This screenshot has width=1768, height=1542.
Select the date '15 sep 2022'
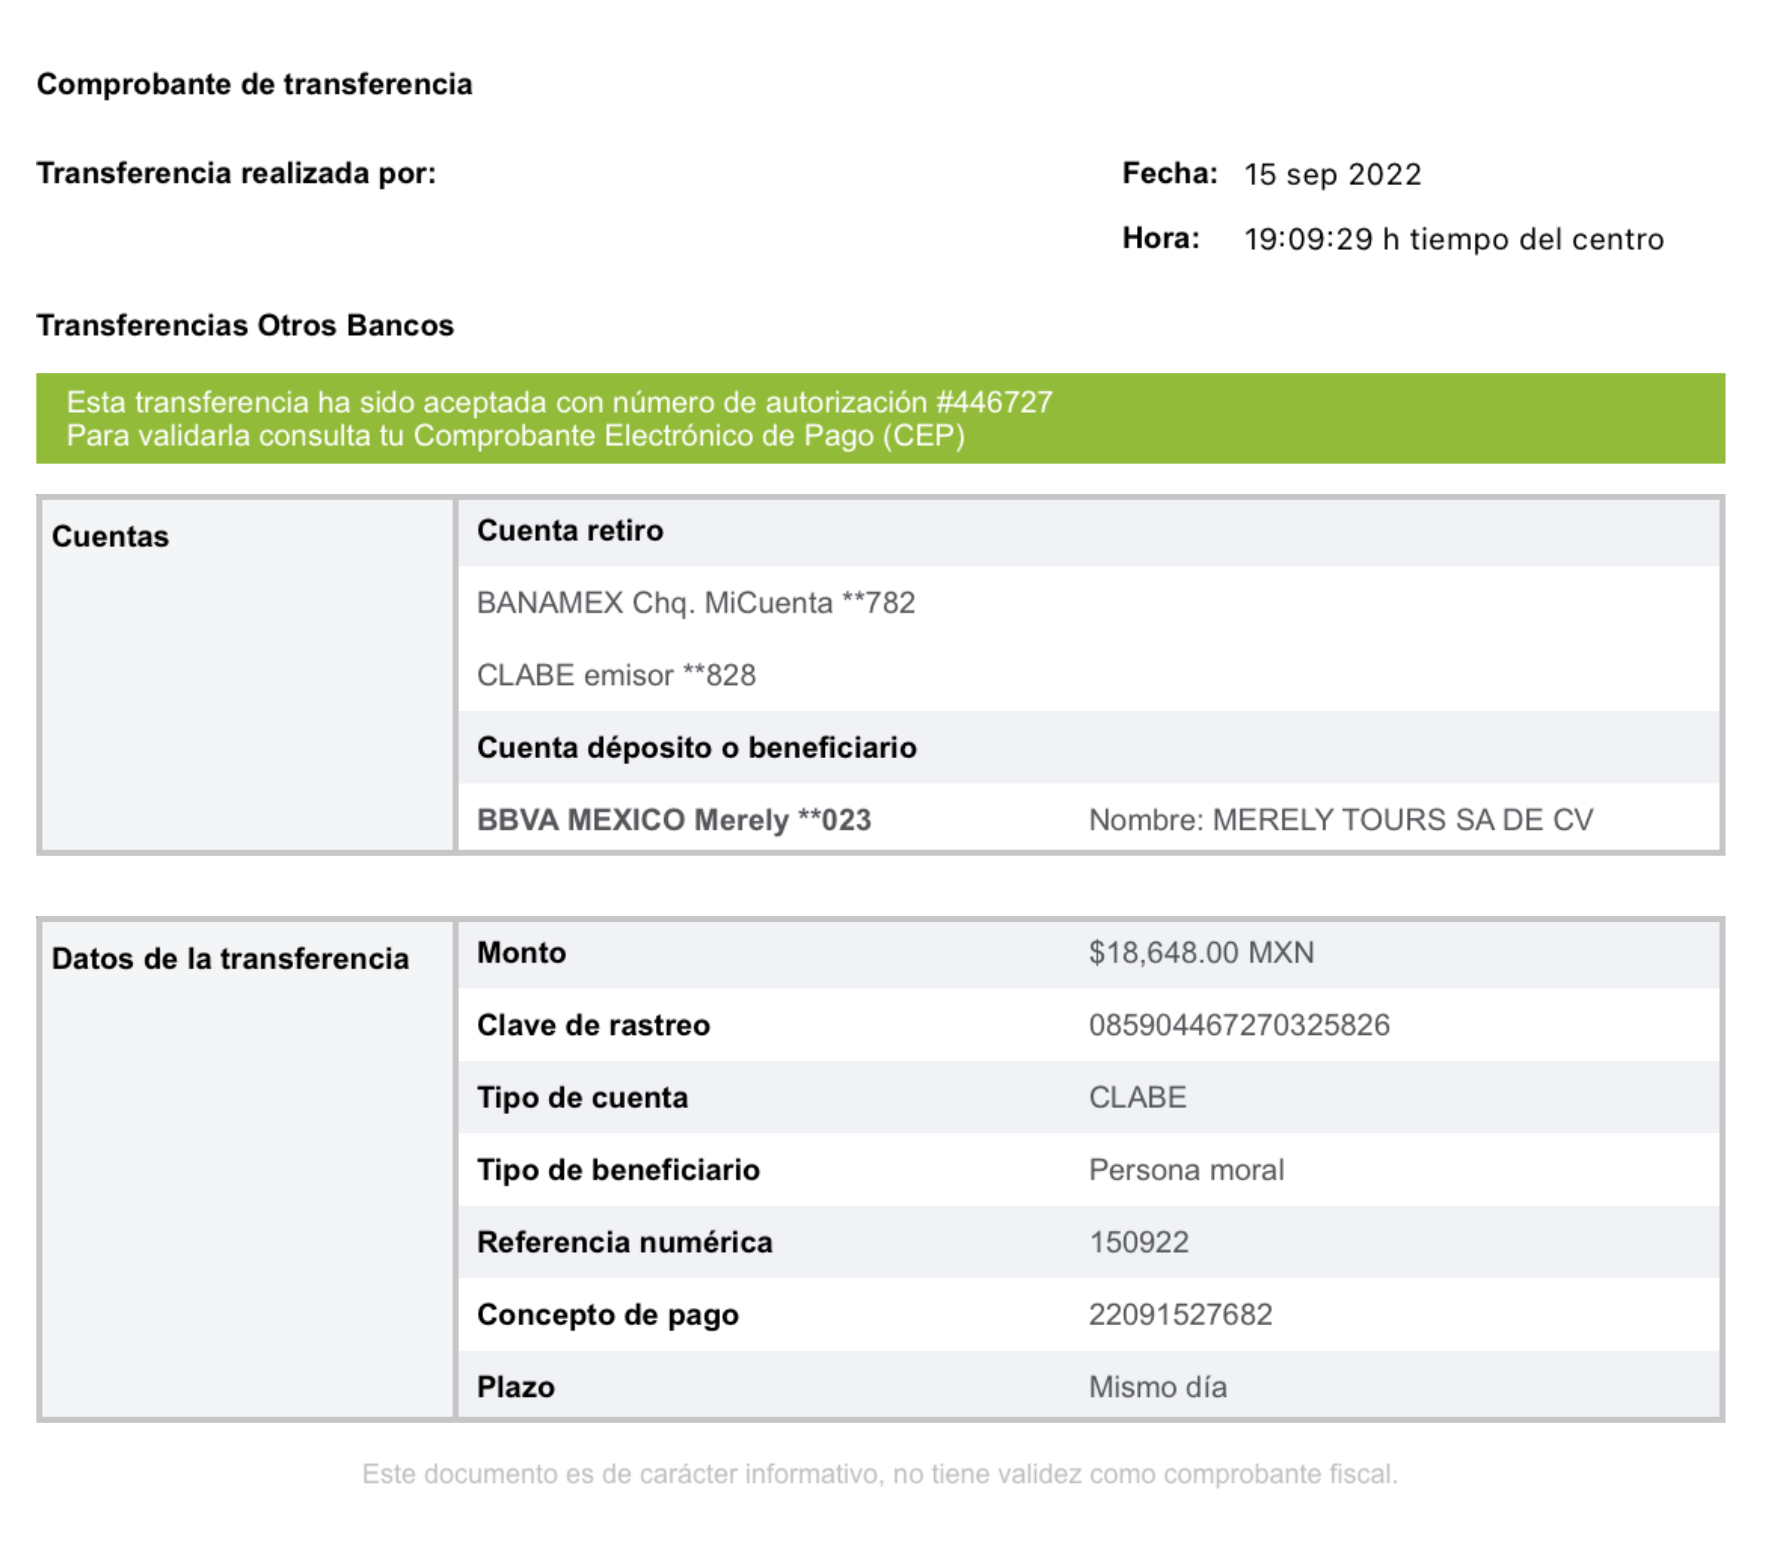click(x=1332, y=174)
